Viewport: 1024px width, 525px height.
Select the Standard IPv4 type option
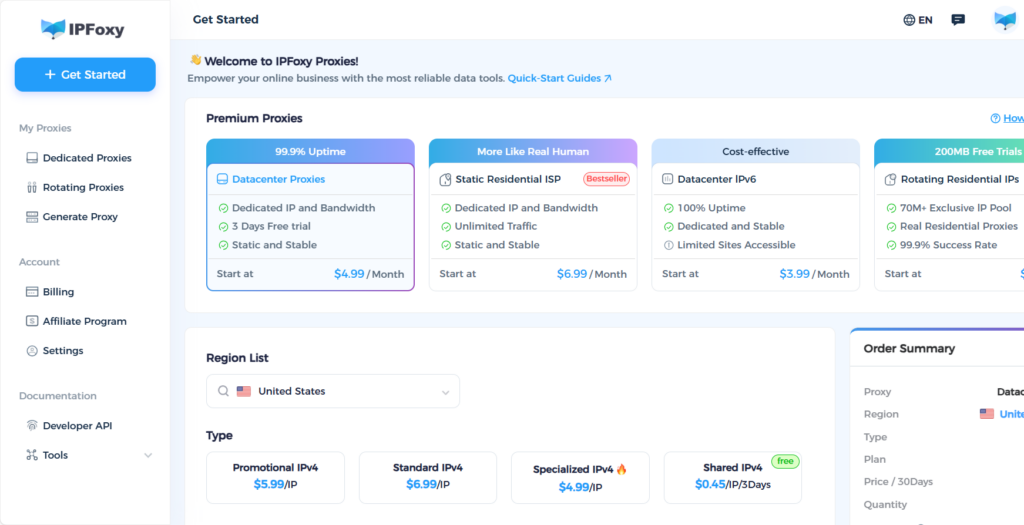[x=428, y=477]
